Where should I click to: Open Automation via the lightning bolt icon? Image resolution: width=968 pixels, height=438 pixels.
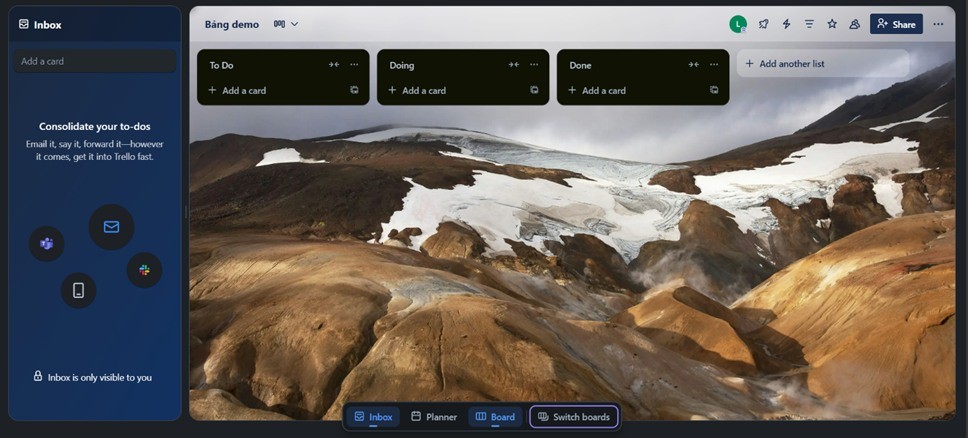coord(787,24)
